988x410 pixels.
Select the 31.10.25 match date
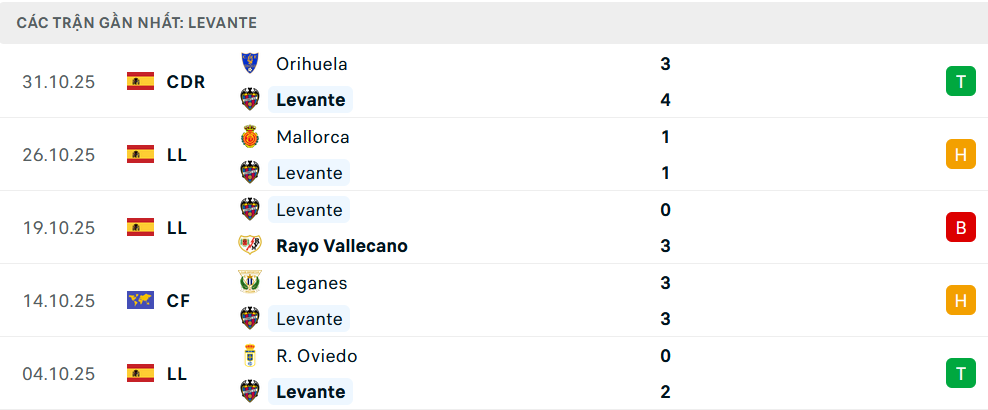tap(59, 82)
